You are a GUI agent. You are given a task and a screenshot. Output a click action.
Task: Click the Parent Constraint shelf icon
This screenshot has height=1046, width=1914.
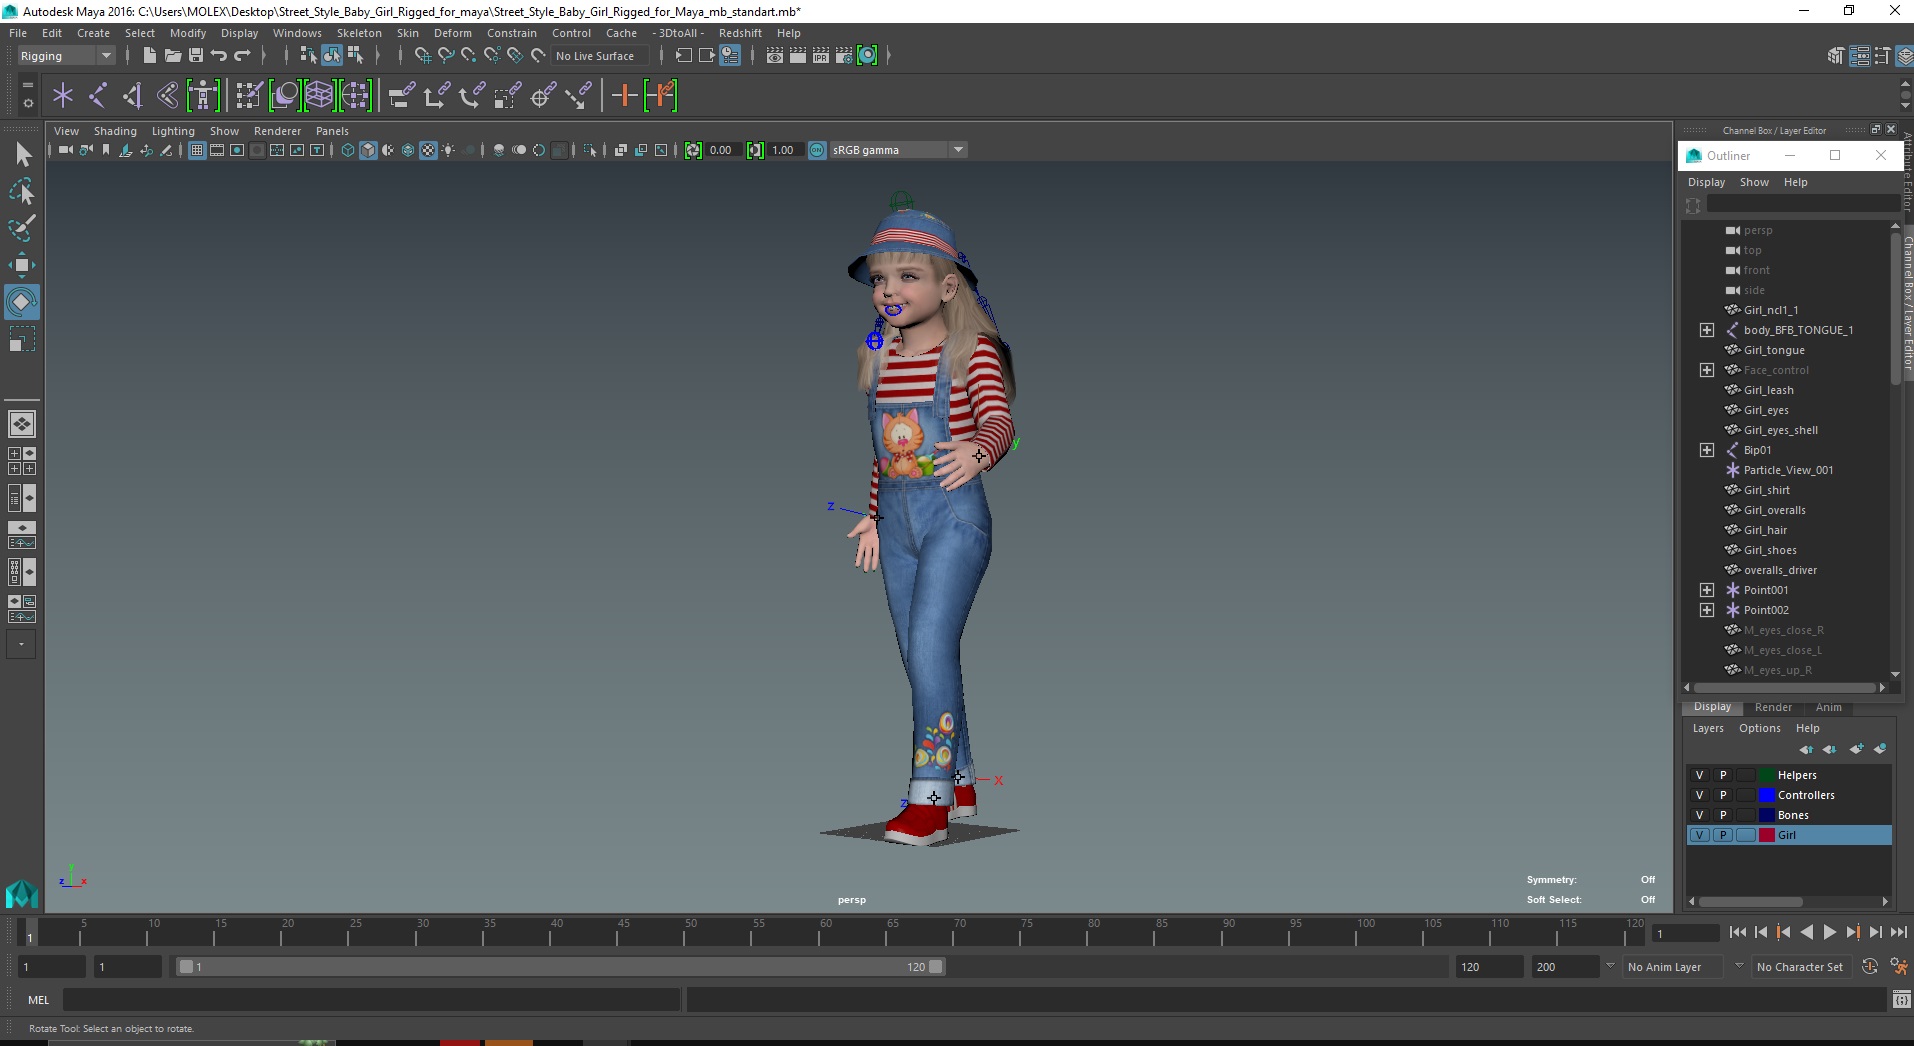401,96
